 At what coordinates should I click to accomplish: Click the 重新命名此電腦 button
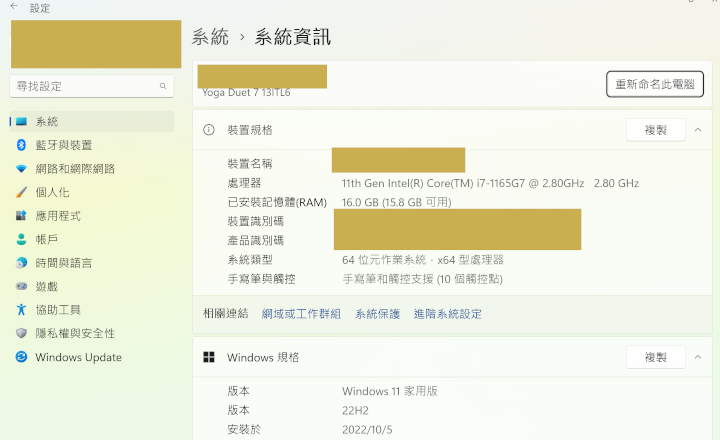[655, 84]
